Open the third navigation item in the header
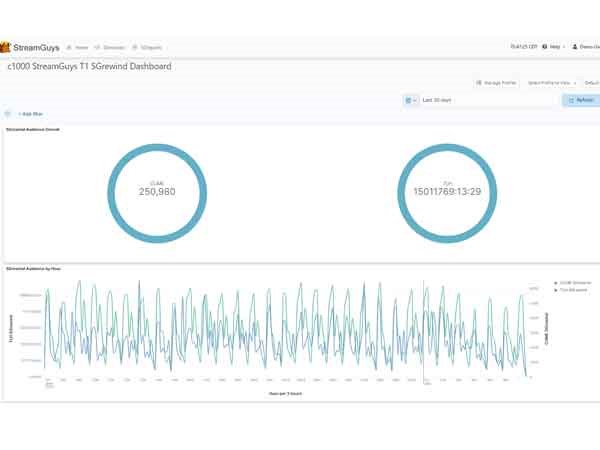The height and width of the screenshot is (450, 600). (147, 47)
